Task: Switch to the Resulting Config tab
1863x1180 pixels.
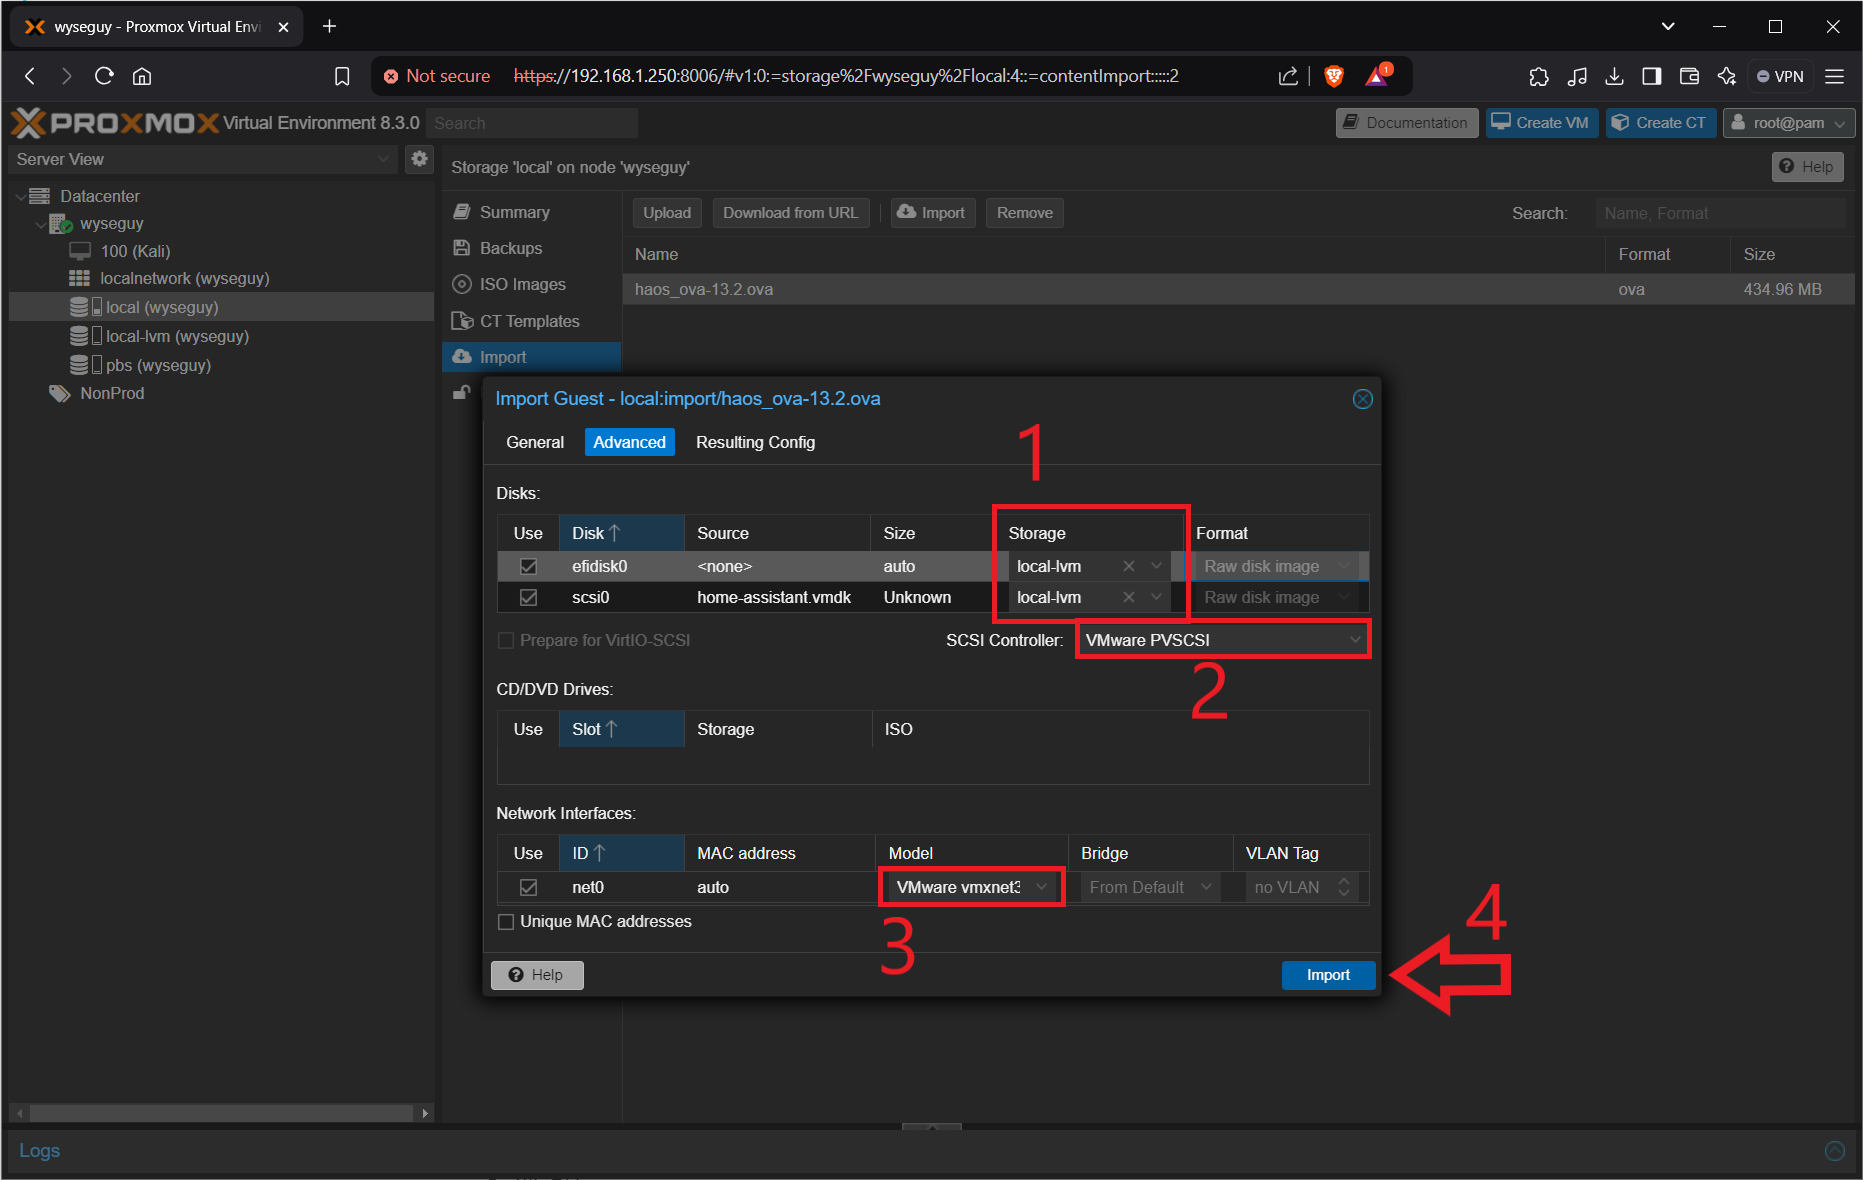Action: point(755,442)
